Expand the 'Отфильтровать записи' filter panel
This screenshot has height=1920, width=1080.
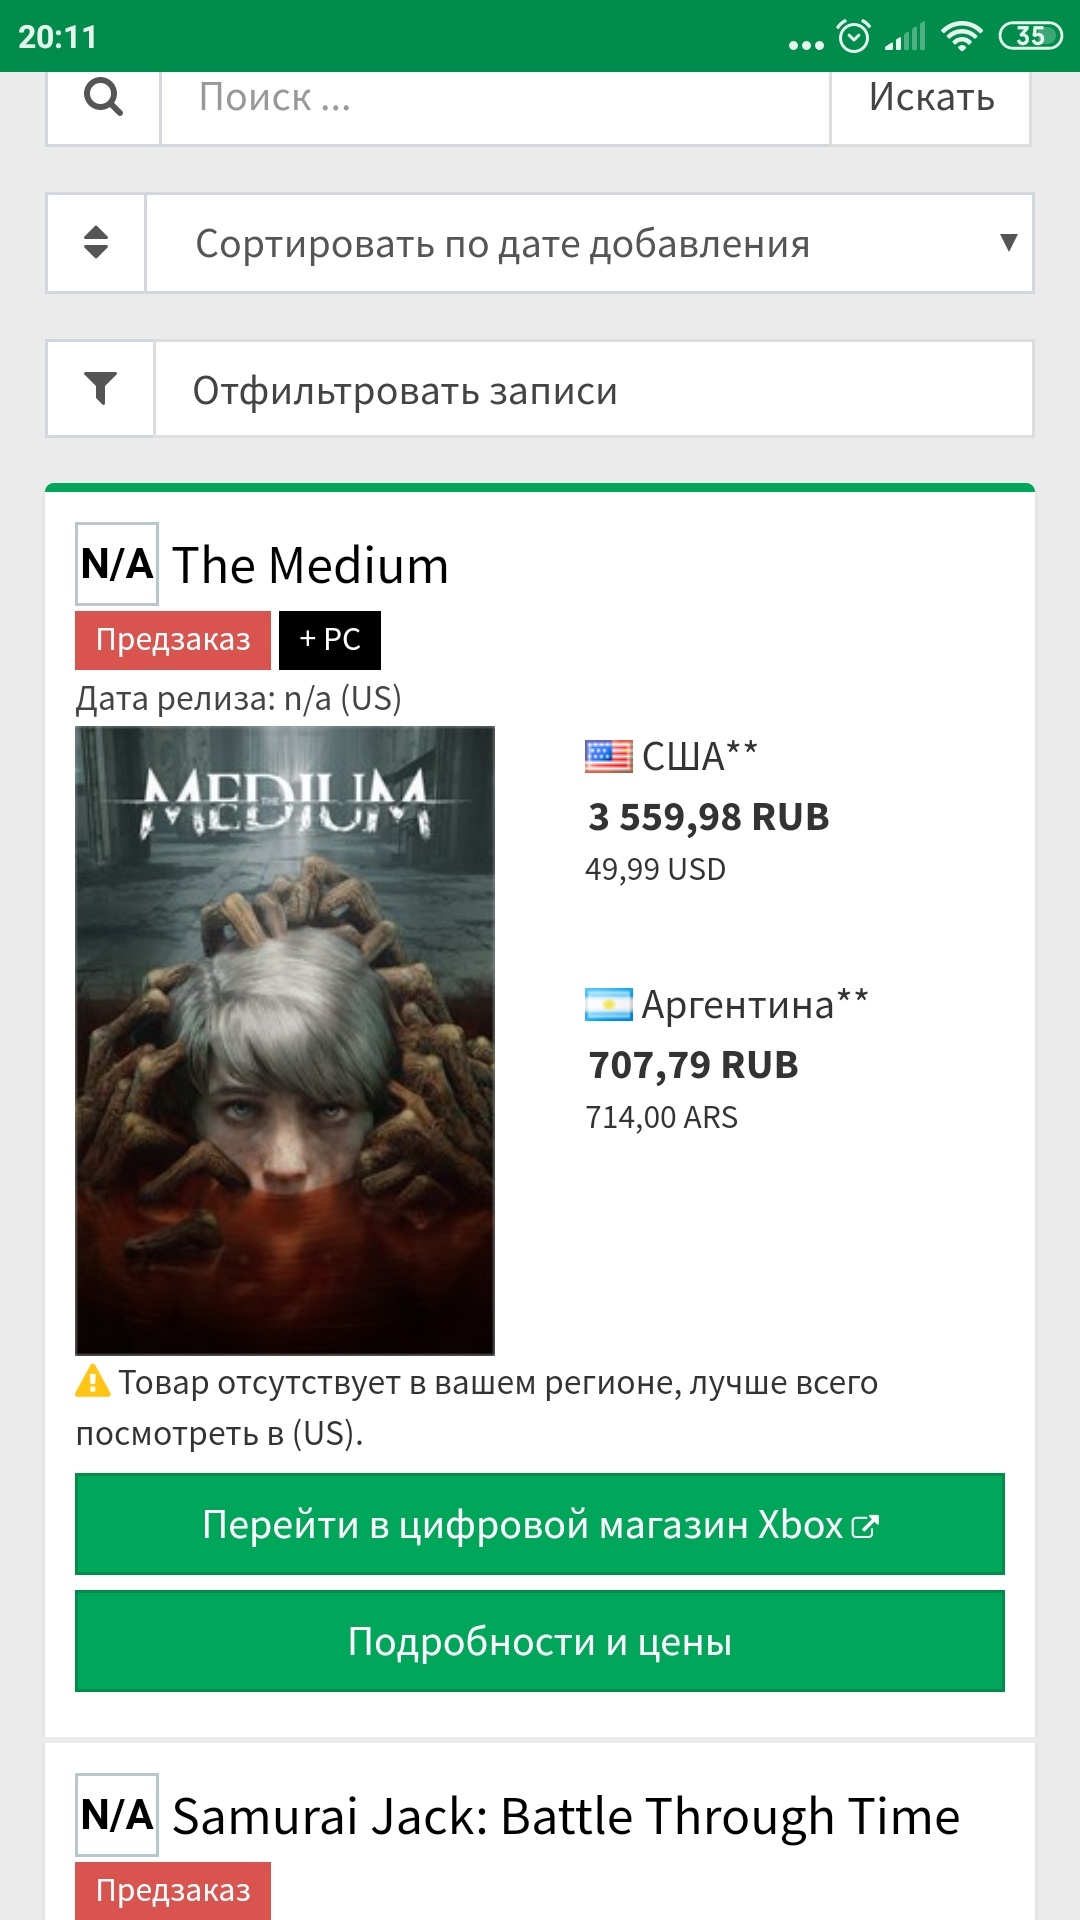coord(592,390)
